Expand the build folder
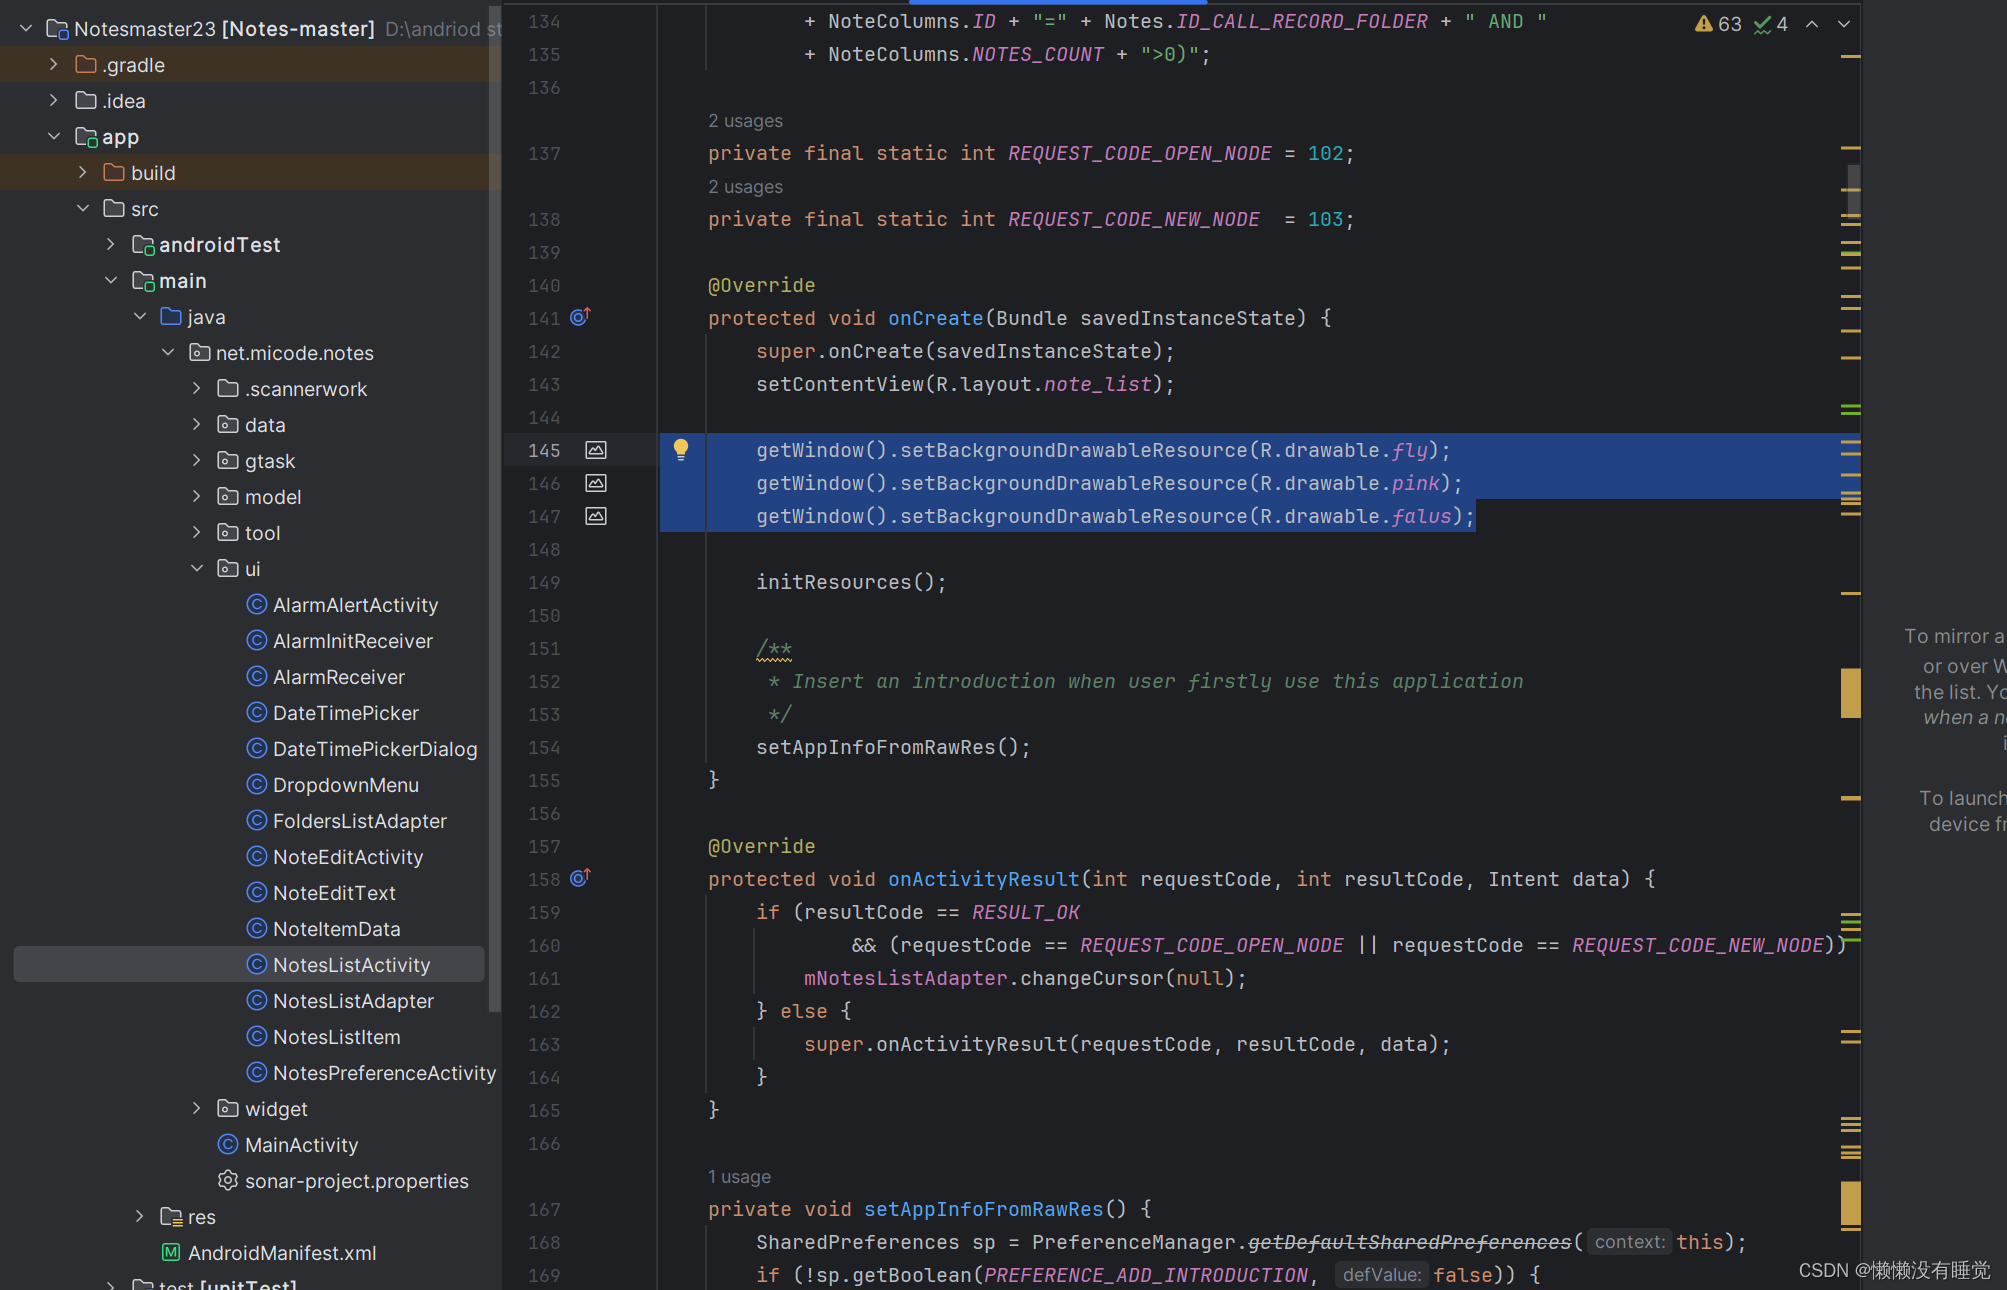2007x1290 pixels. tap(83, 173)
